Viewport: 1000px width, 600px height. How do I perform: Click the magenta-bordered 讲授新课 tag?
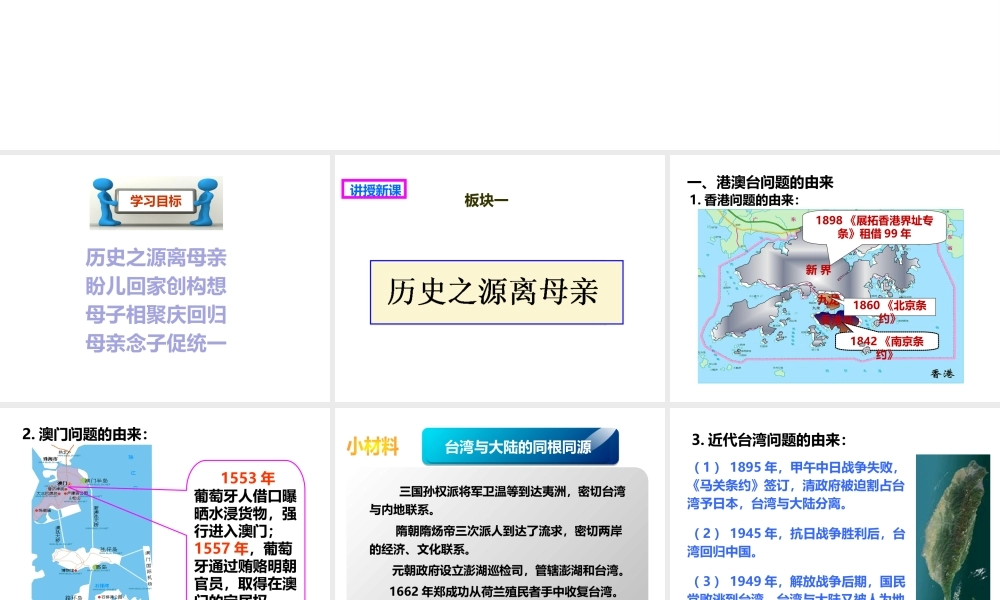pyautogui.click(x=374, y=190)
